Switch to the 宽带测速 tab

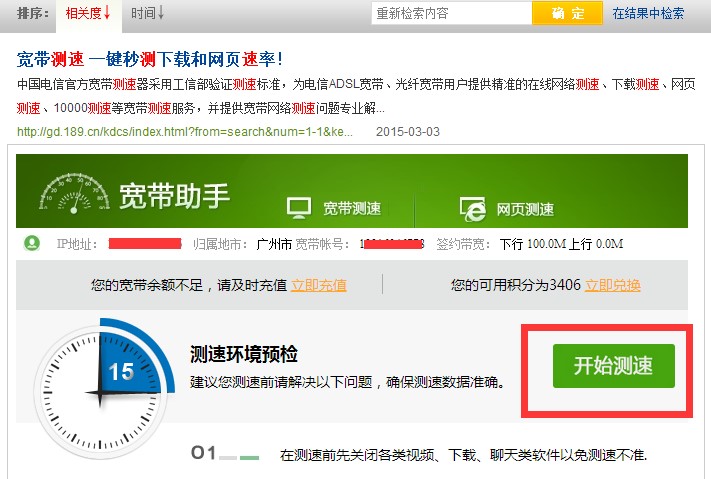click(352, 209)
